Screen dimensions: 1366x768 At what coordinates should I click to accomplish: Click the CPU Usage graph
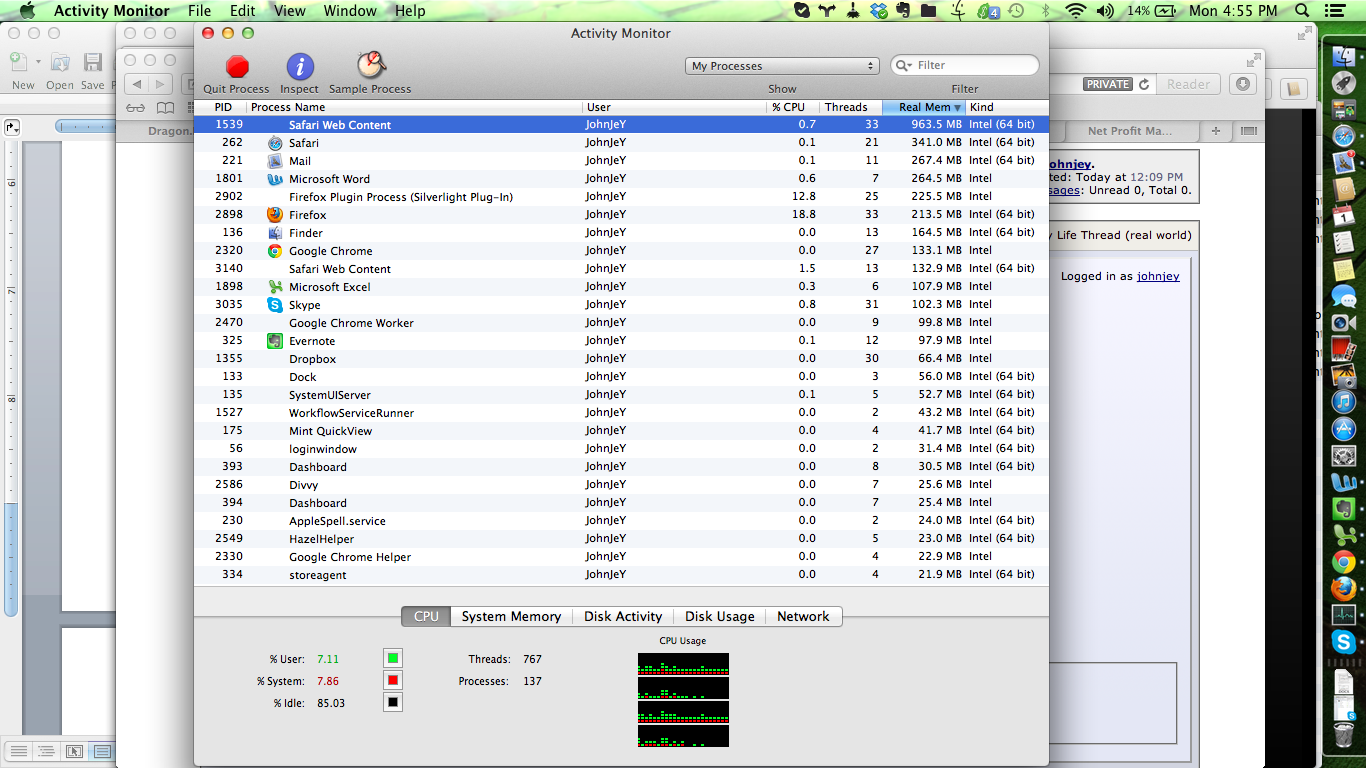683,700
